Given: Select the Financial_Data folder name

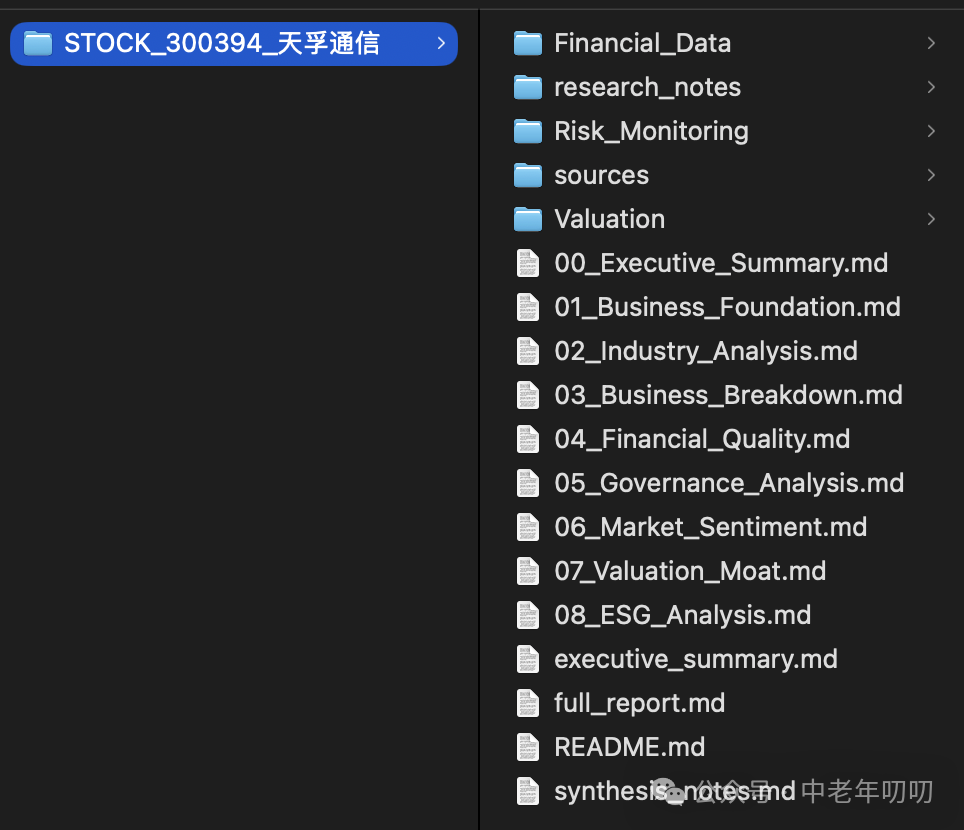Looking at the screenshot, I should (x=642, y=44).
